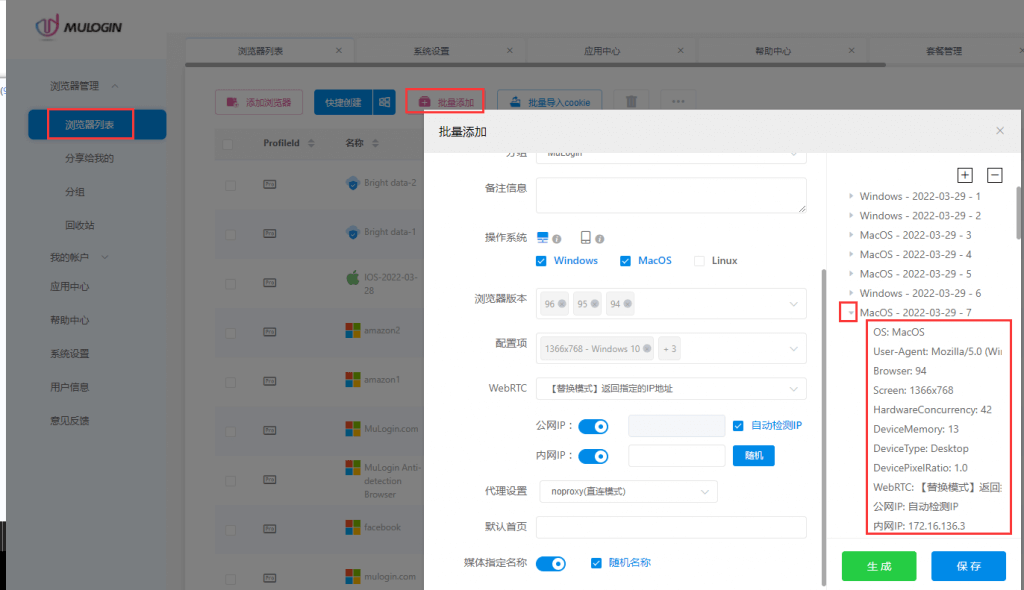Switch to the 系统设置 tab
The height and width of the screenshot is (590, 1024).
(431, 51)
